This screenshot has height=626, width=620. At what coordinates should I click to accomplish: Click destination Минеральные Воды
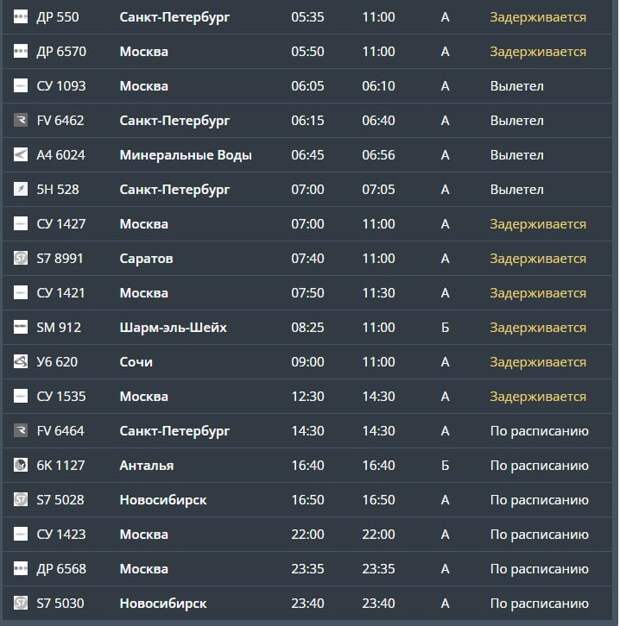[x=185, y=155]
